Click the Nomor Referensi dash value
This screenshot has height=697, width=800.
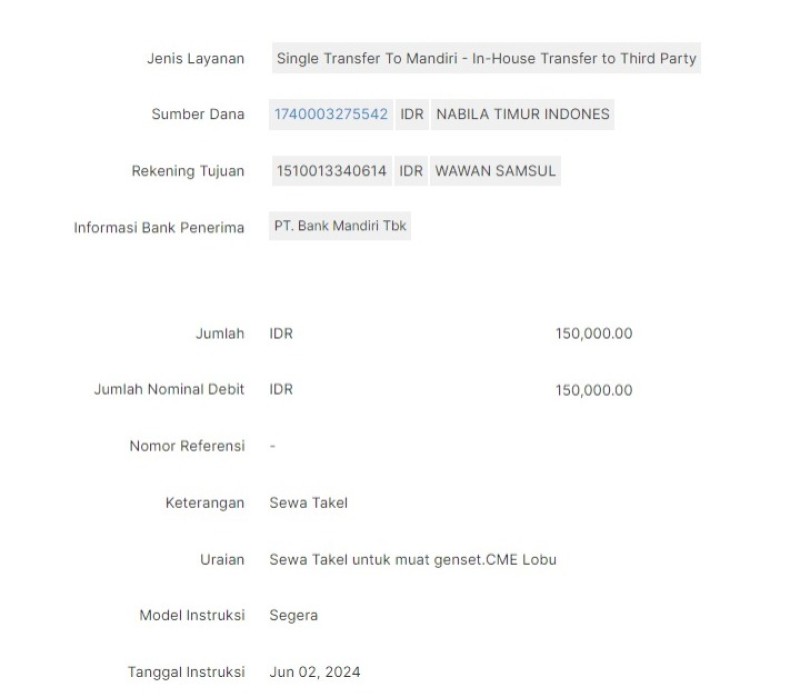click(x=272, y=446)
